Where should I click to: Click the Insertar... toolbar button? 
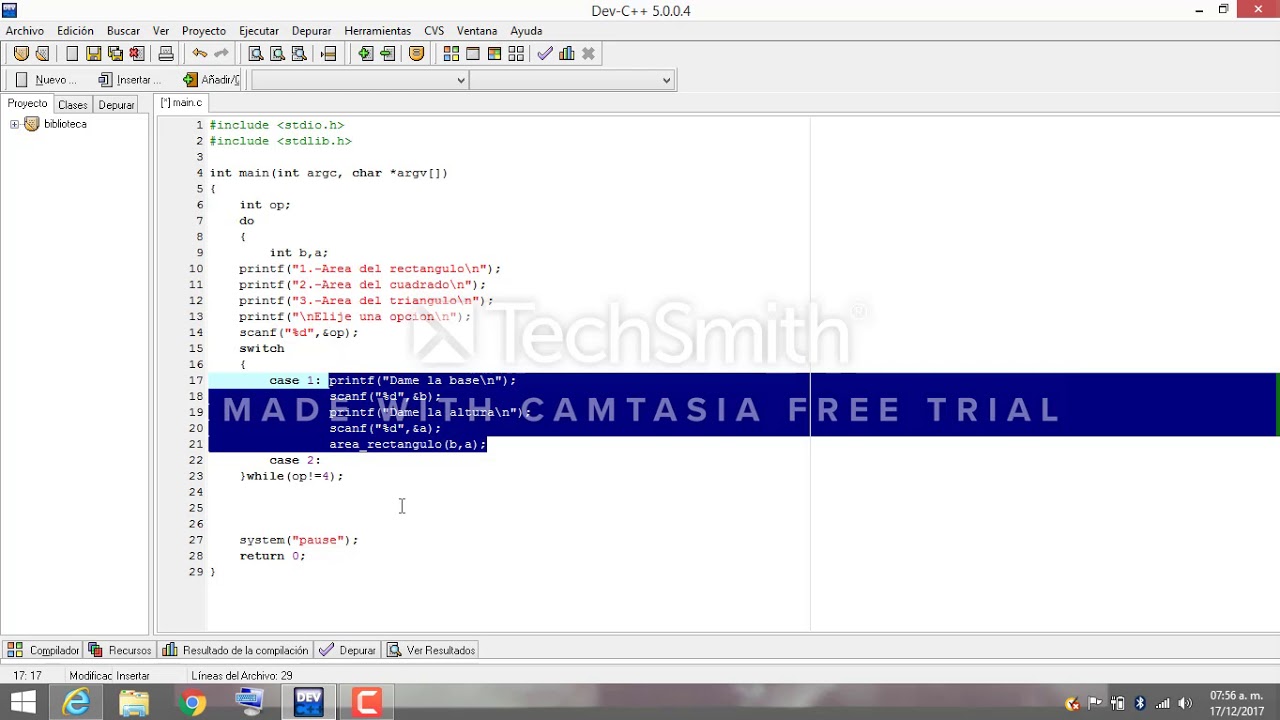[x=130, y=80]
